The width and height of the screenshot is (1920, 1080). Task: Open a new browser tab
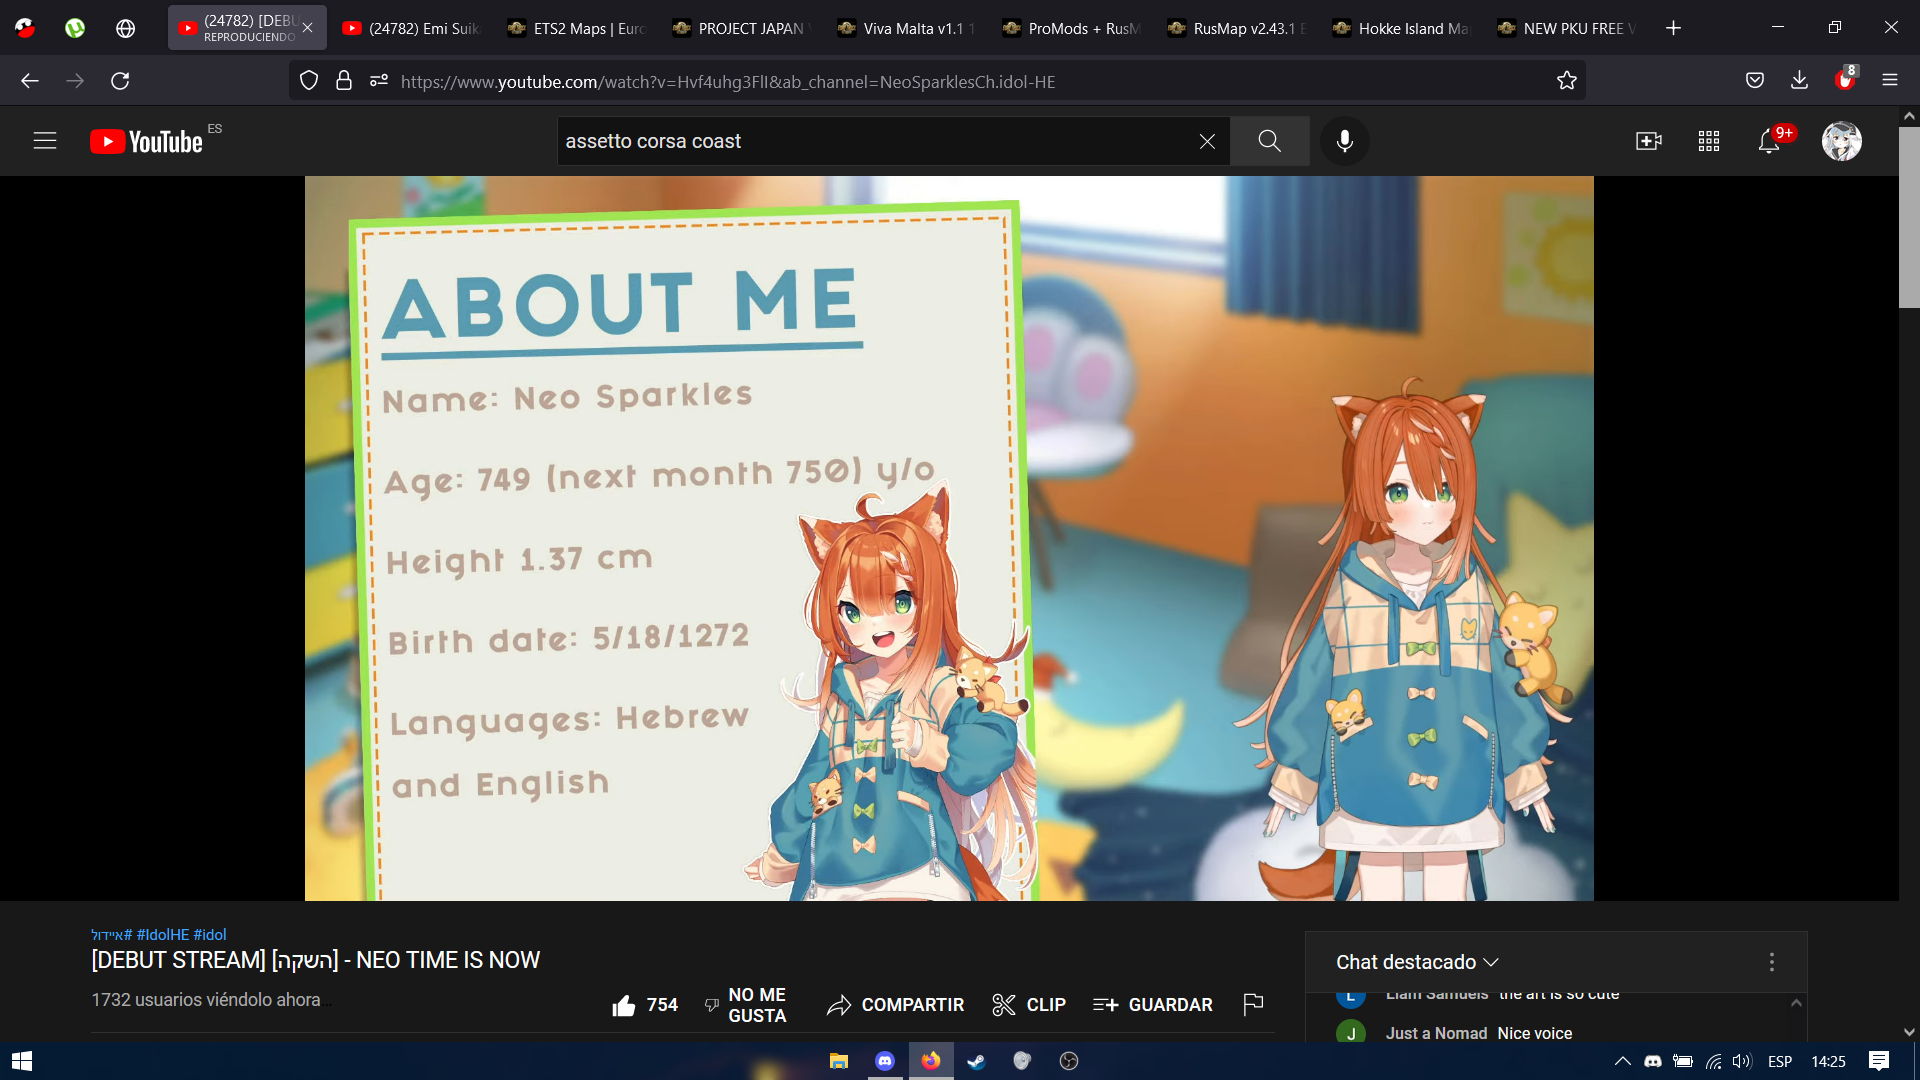[1673, 28]
